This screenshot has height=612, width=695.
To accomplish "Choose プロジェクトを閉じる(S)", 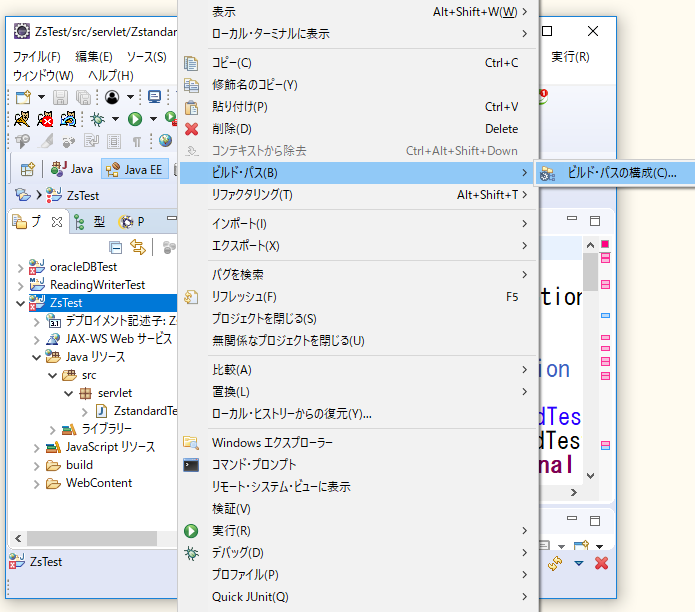I will (x=359, y=319).
